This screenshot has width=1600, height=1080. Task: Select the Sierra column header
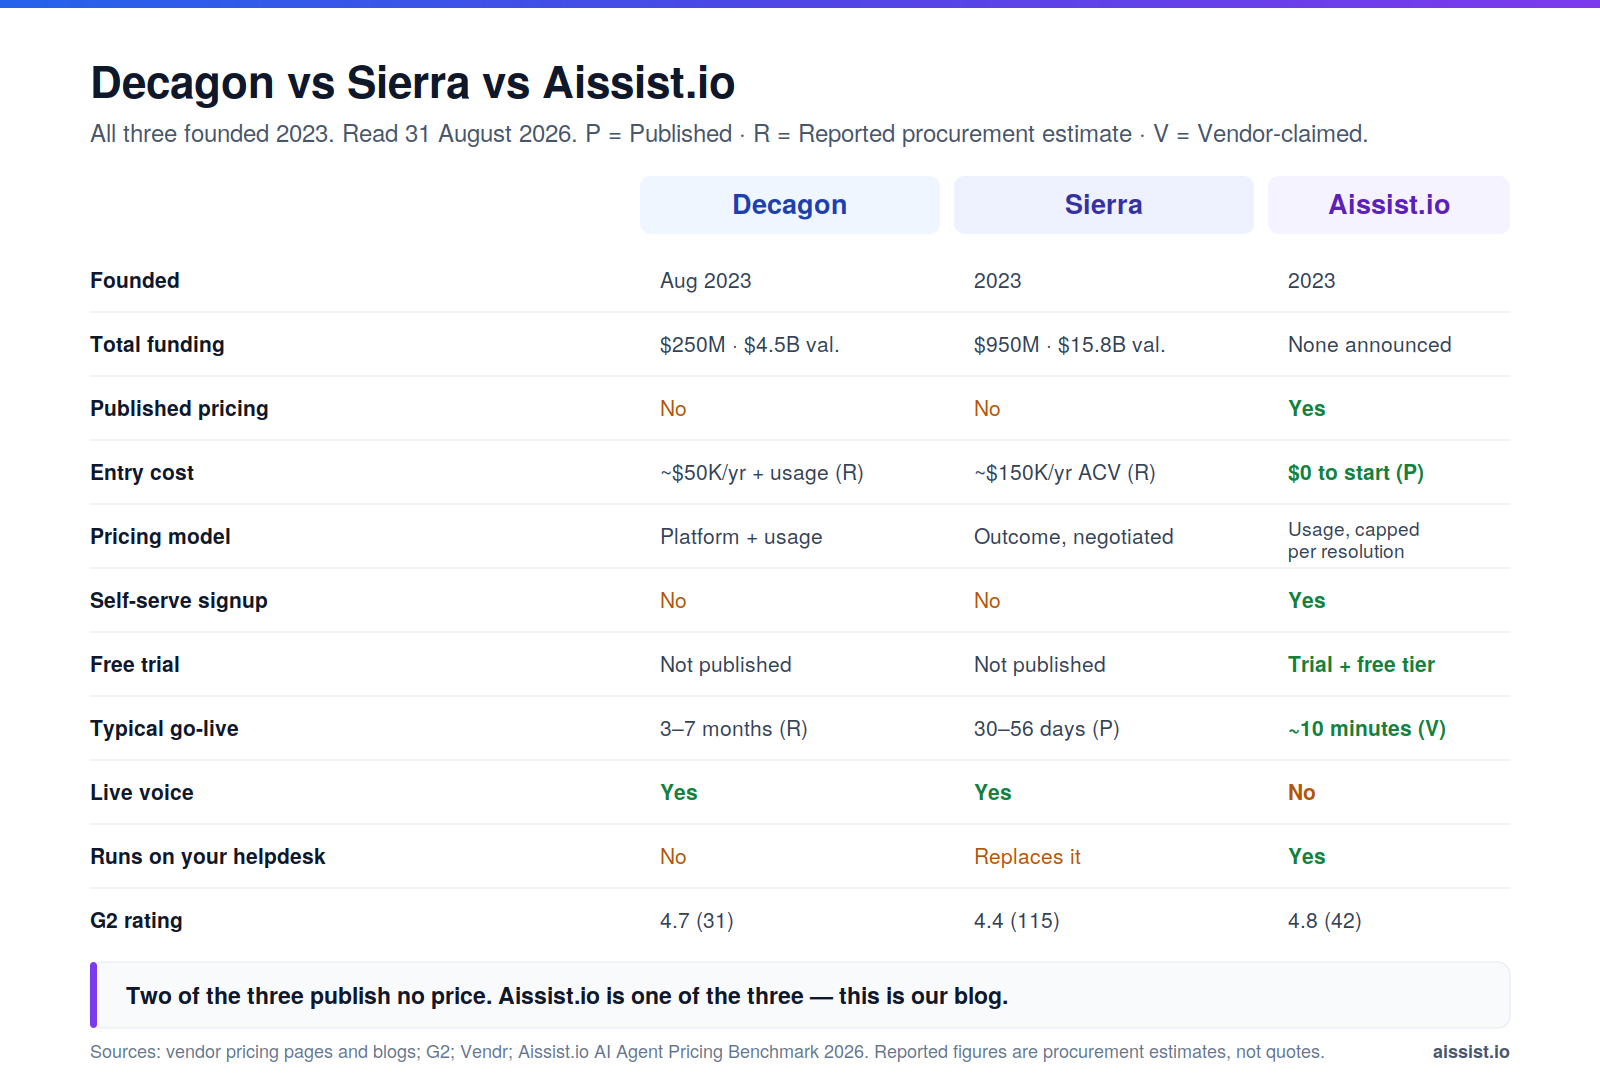click(1103, 205)
